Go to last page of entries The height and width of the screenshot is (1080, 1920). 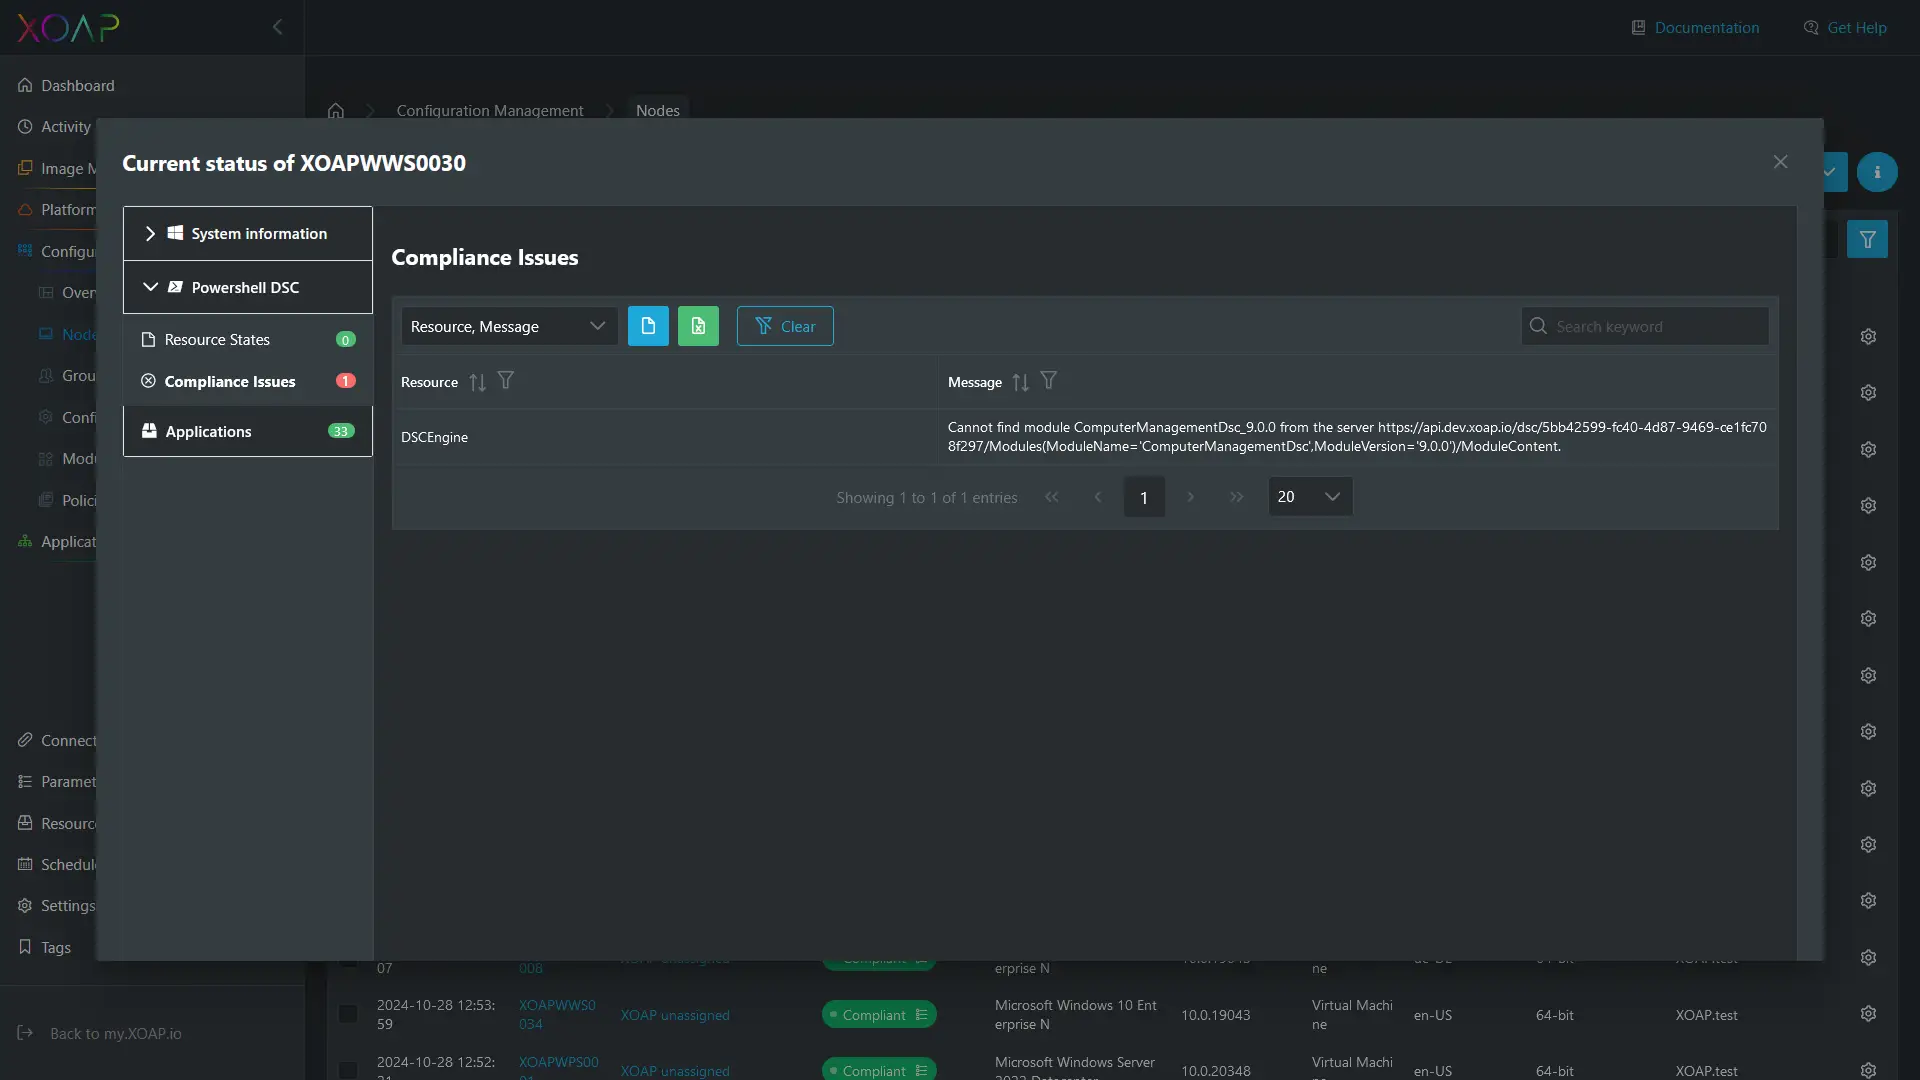[x=1237, y=497]
